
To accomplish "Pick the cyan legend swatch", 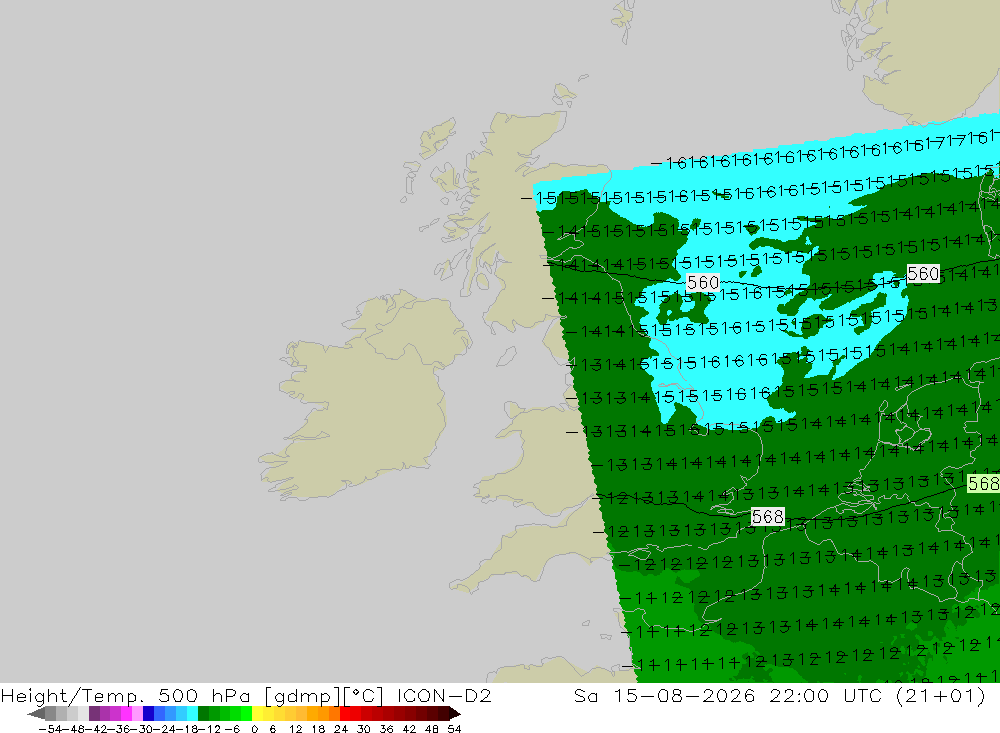I will (x=192, y=714).
